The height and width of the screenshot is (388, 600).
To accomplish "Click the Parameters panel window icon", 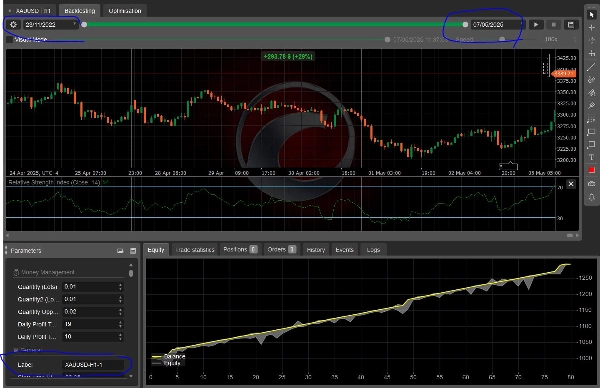I will (x=133, y=251).
